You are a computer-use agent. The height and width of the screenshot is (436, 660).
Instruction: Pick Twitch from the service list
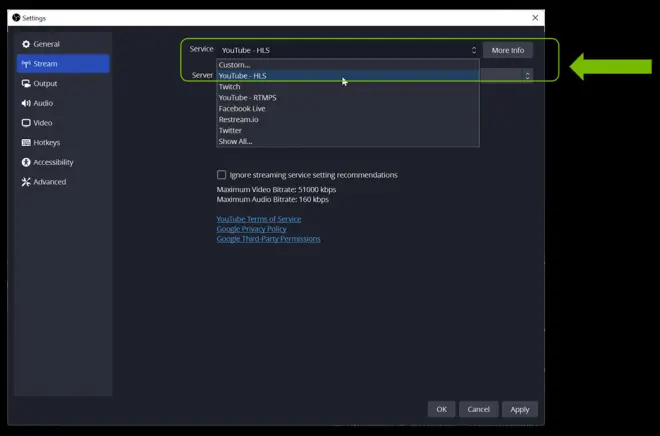348,87
